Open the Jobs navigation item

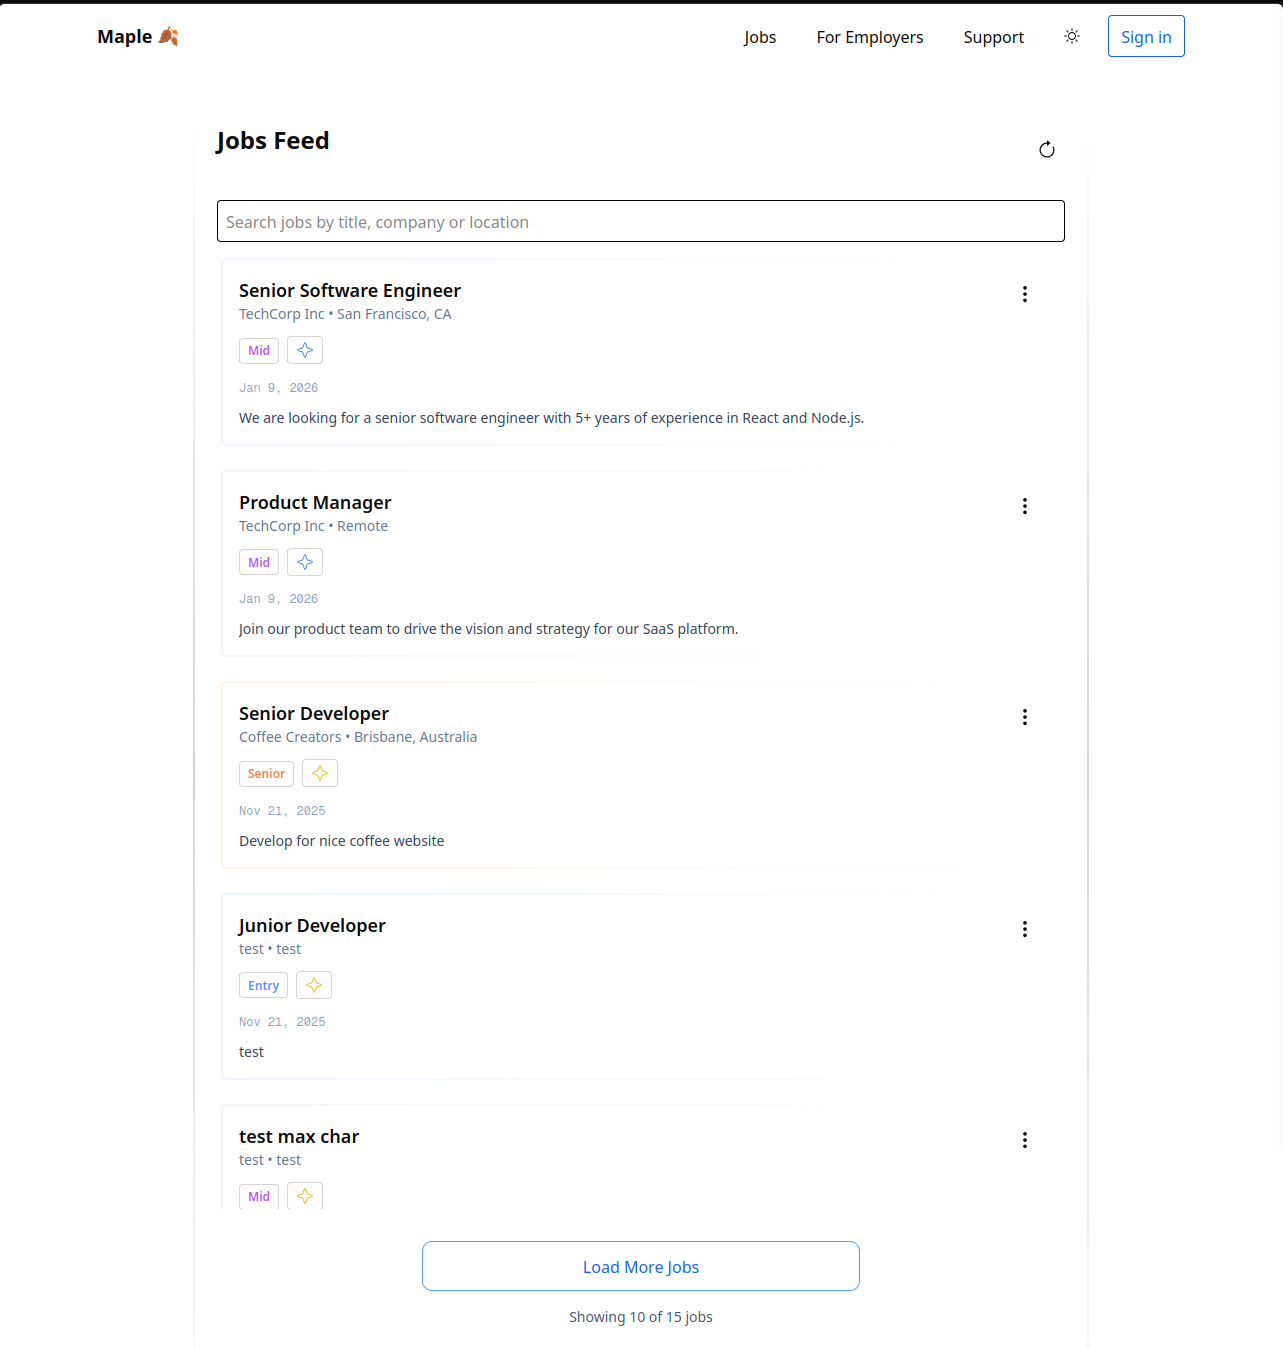tap(760, 37)
